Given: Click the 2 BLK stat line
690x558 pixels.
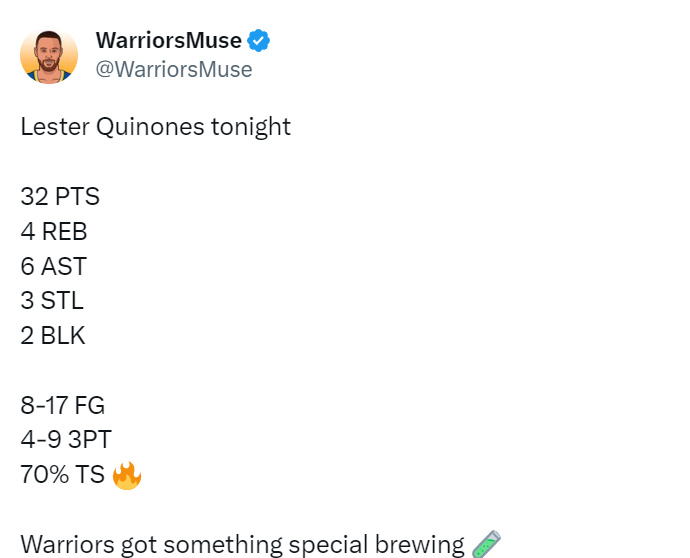Looking at the screenshot, I should tap(53, 336).
